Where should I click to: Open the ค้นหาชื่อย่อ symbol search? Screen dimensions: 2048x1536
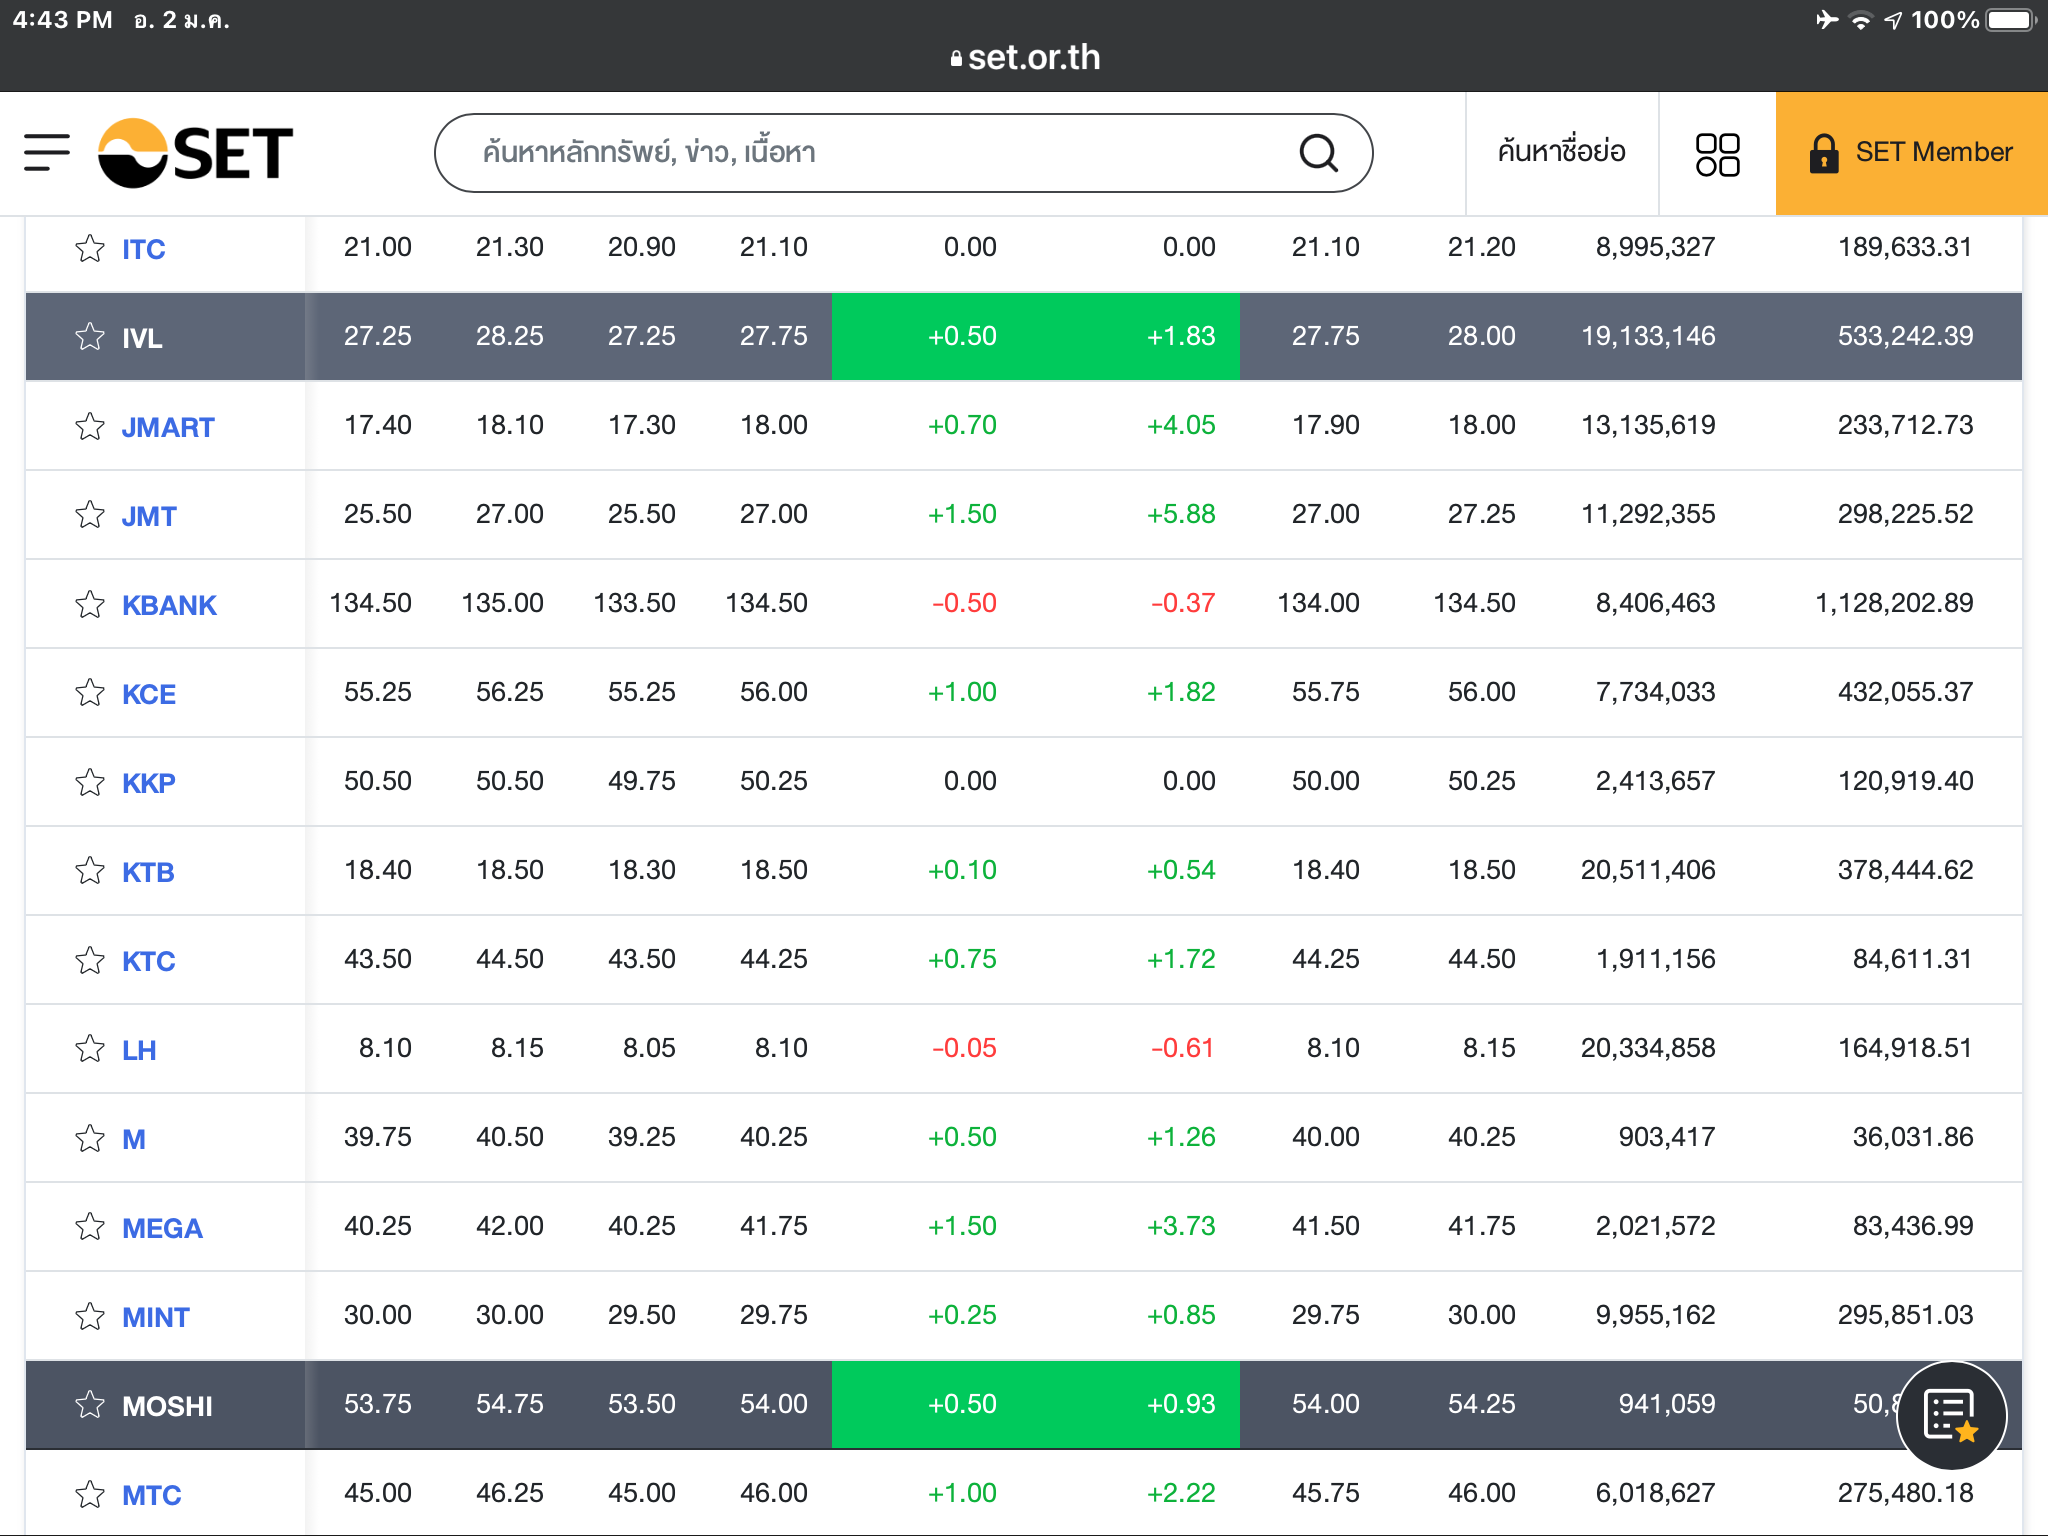[x=1561, y=153]
